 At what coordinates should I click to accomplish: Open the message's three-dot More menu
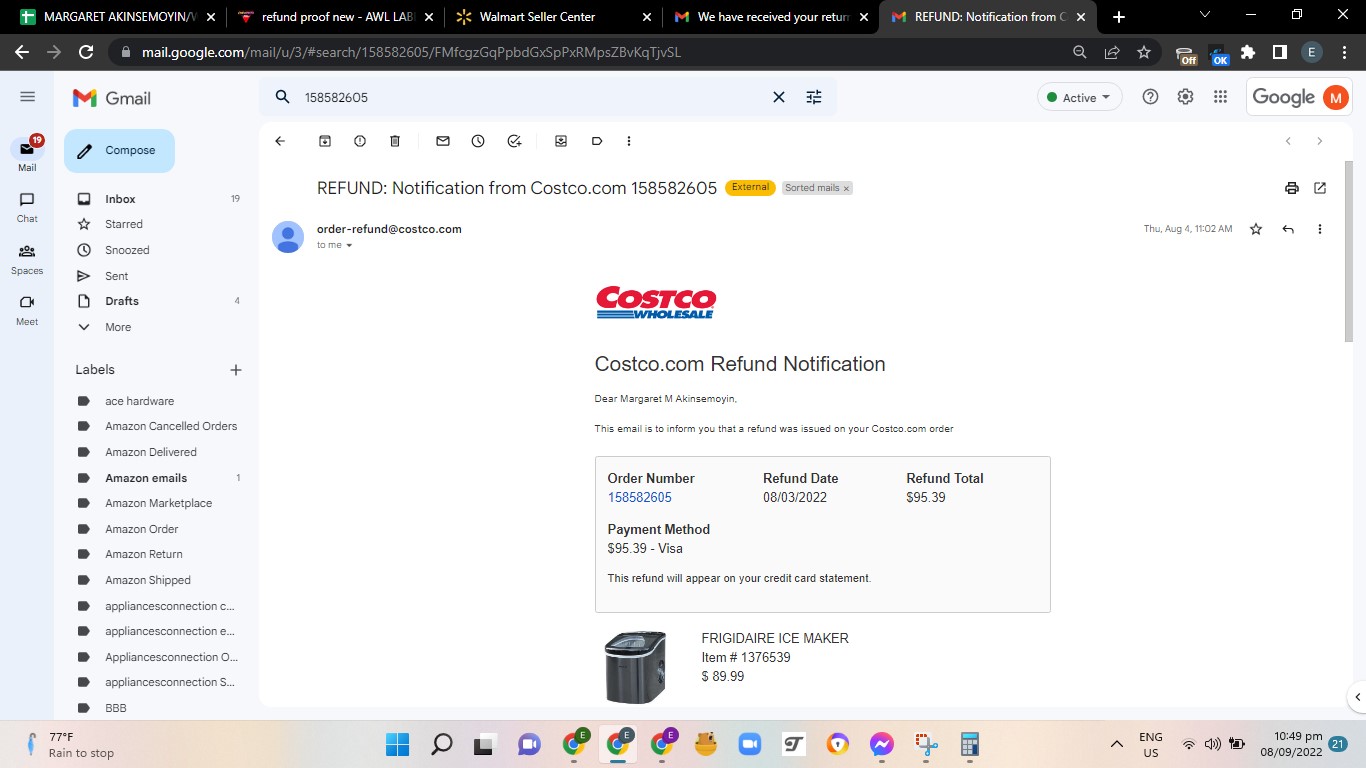(1320, 229)
